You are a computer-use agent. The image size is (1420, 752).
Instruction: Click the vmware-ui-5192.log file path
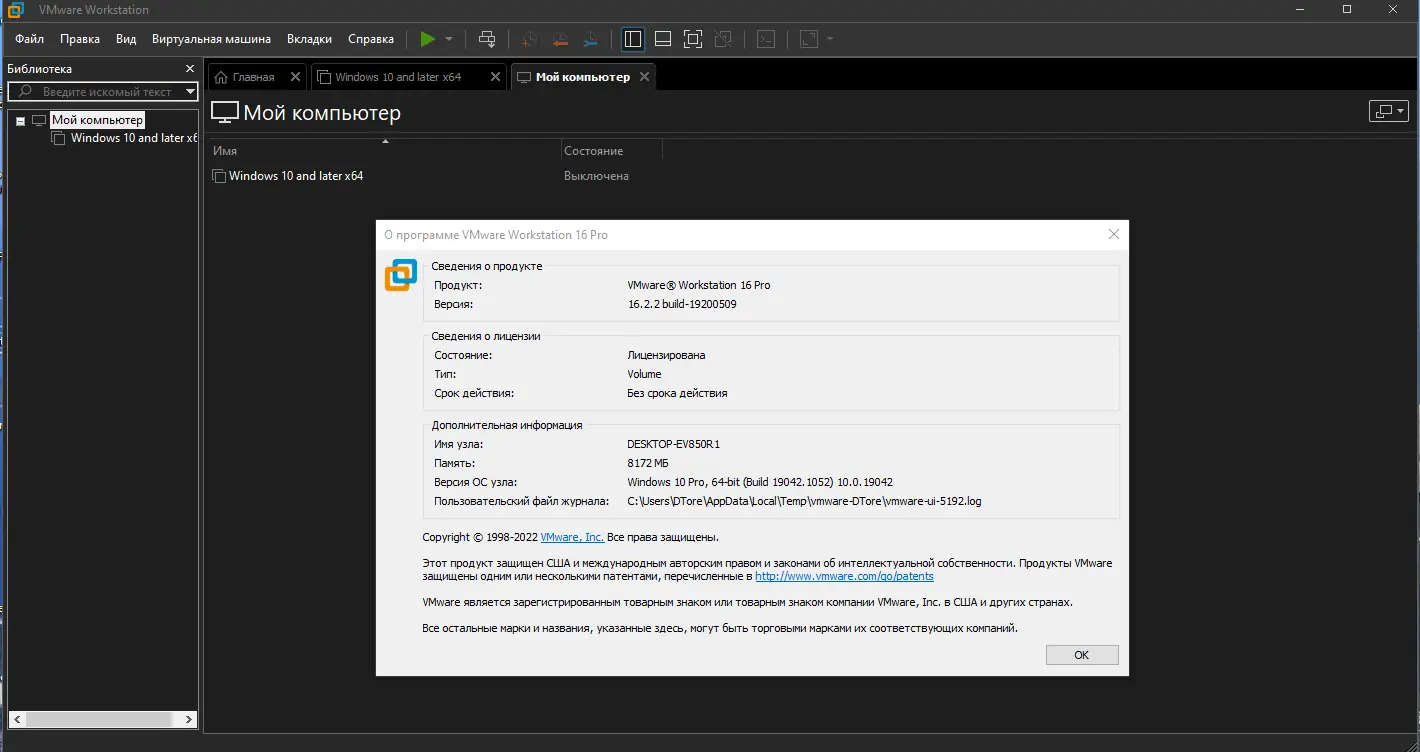click(x=804, y=501)
